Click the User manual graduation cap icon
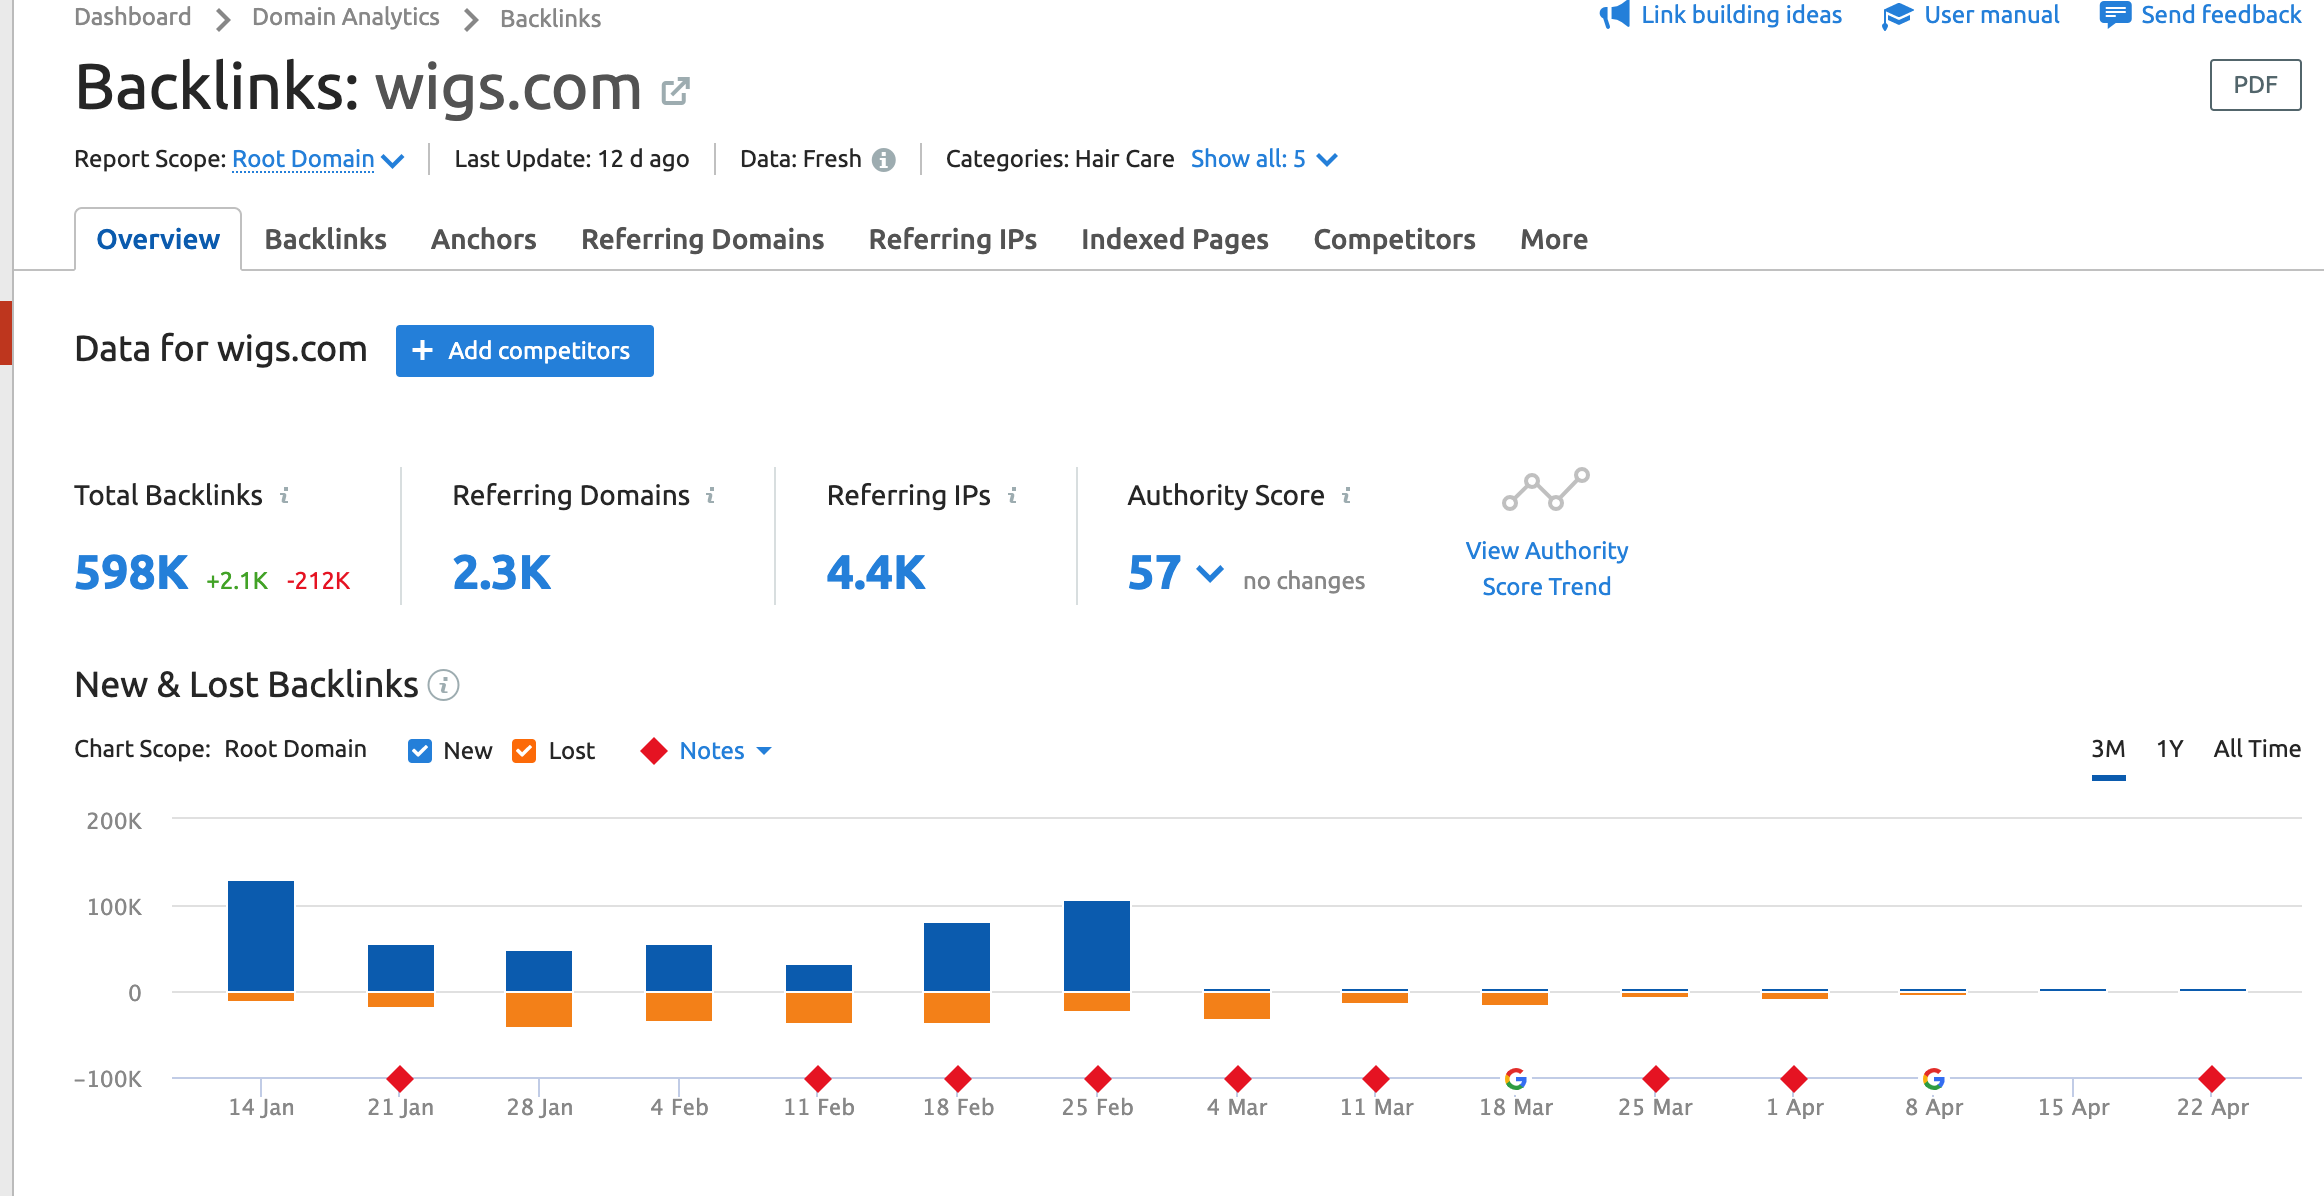 coord(1896,16)
